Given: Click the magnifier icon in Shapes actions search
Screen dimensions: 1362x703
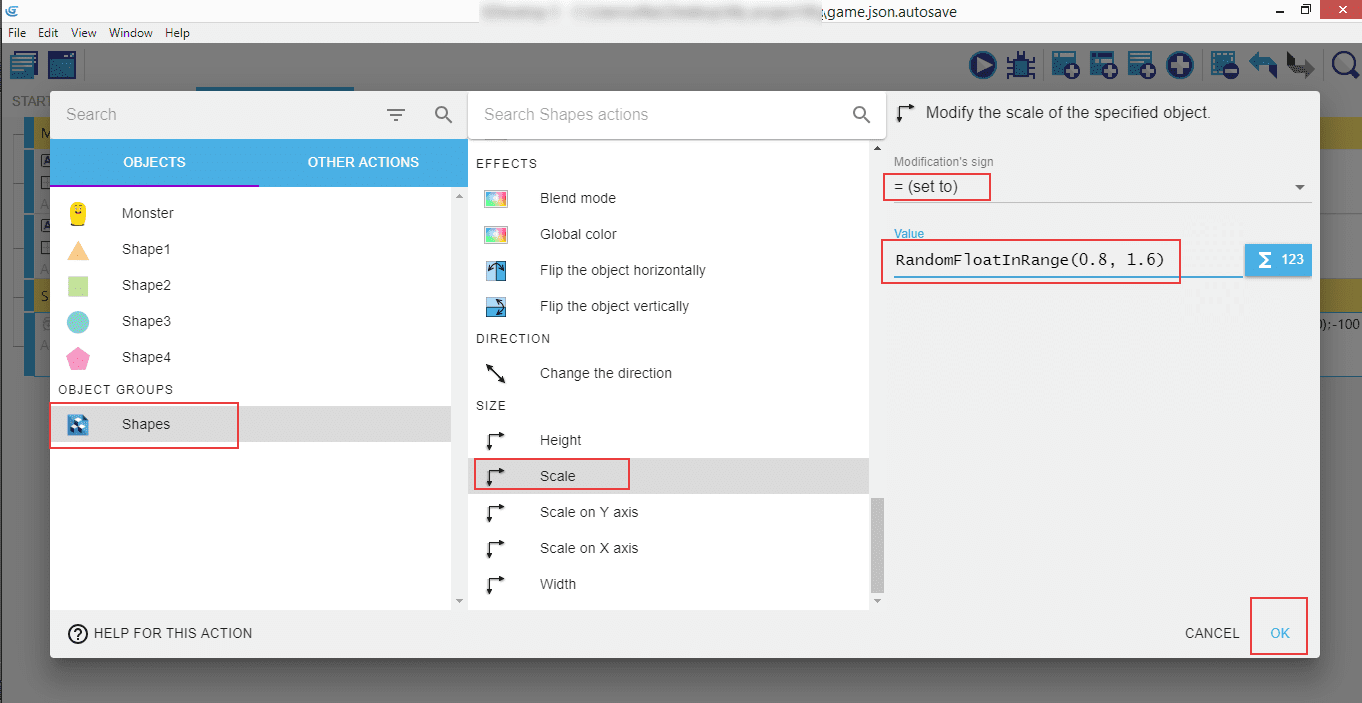Looking at the screenshot, I should coord(861,115).
